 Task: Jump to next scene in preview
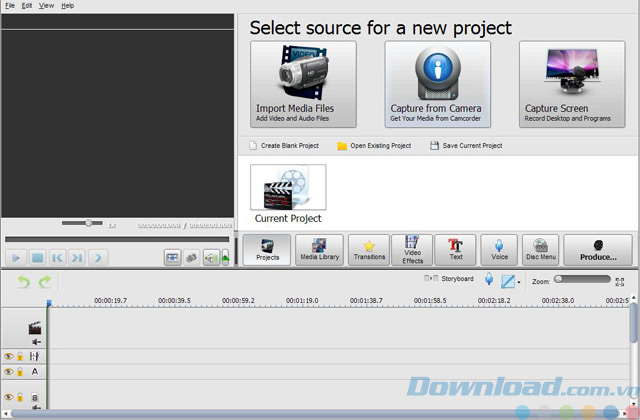(x=77, y=258)
